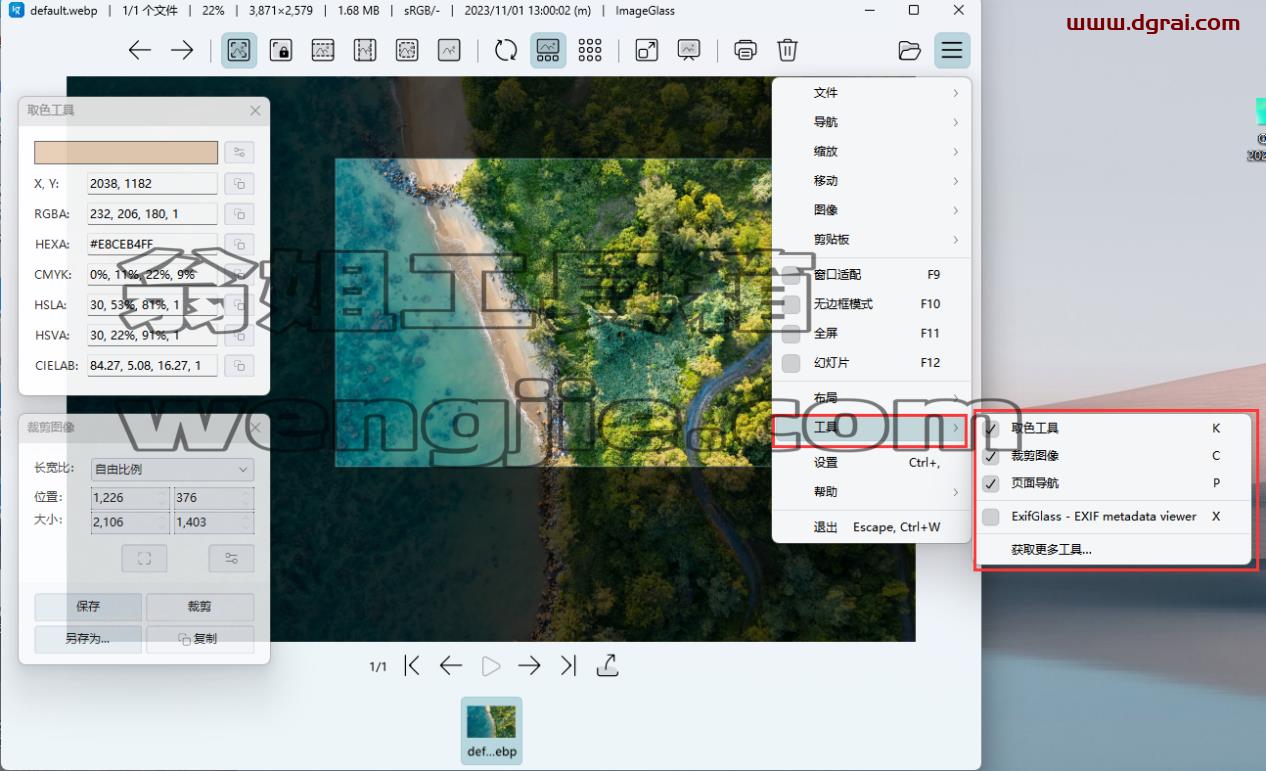Click the picked color preview swatch

pos(126,152)
